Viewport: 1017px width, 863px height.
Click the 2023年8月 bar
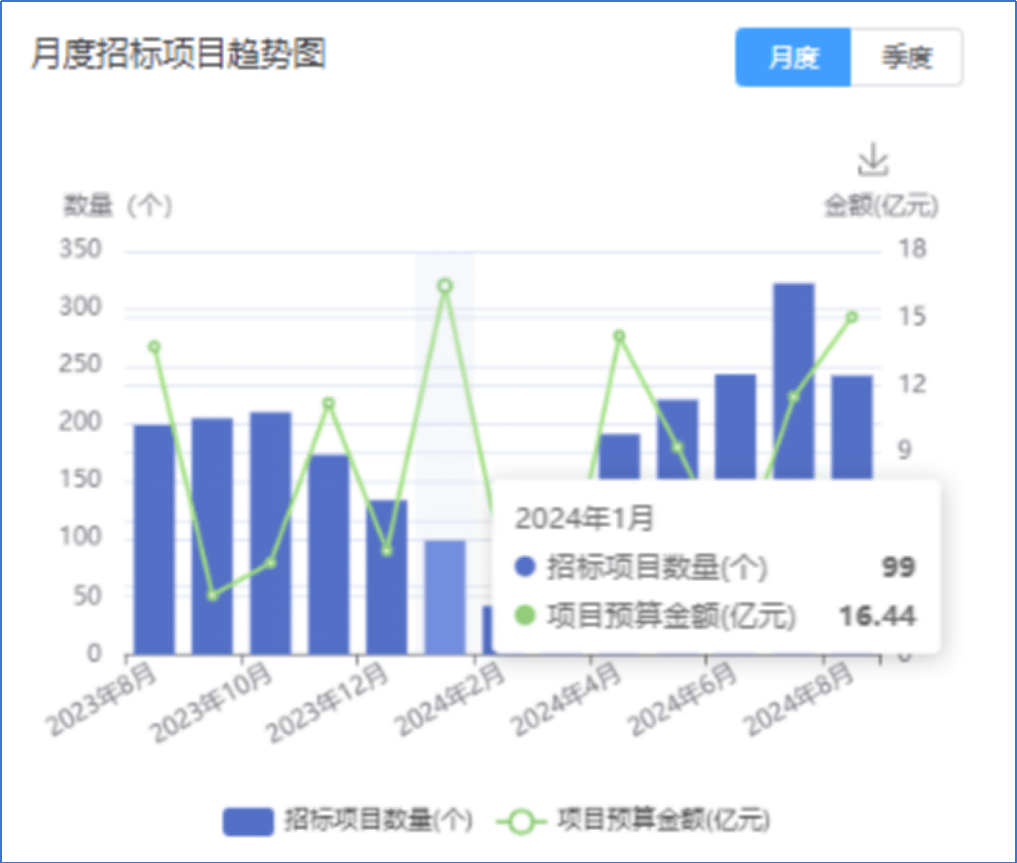(154, 540)
